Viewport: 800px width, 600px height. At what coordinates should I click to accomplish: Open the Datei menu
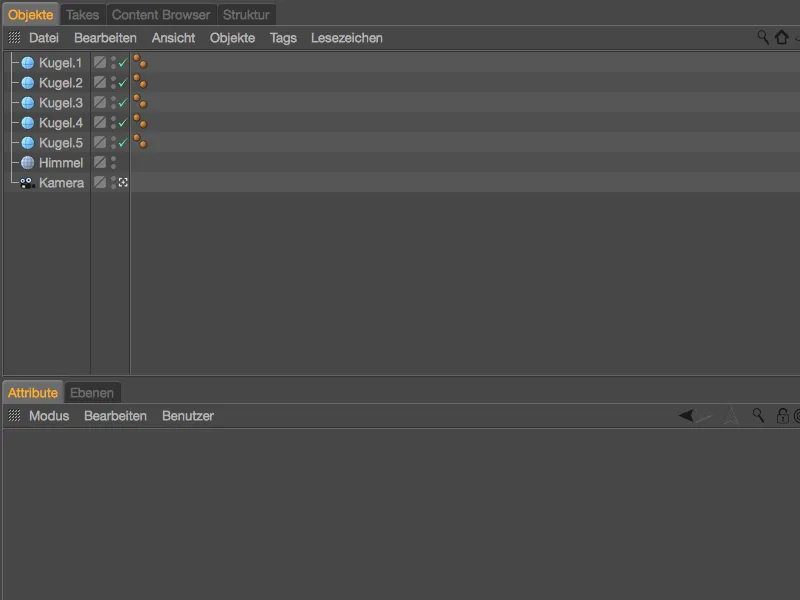coord(44,38)
